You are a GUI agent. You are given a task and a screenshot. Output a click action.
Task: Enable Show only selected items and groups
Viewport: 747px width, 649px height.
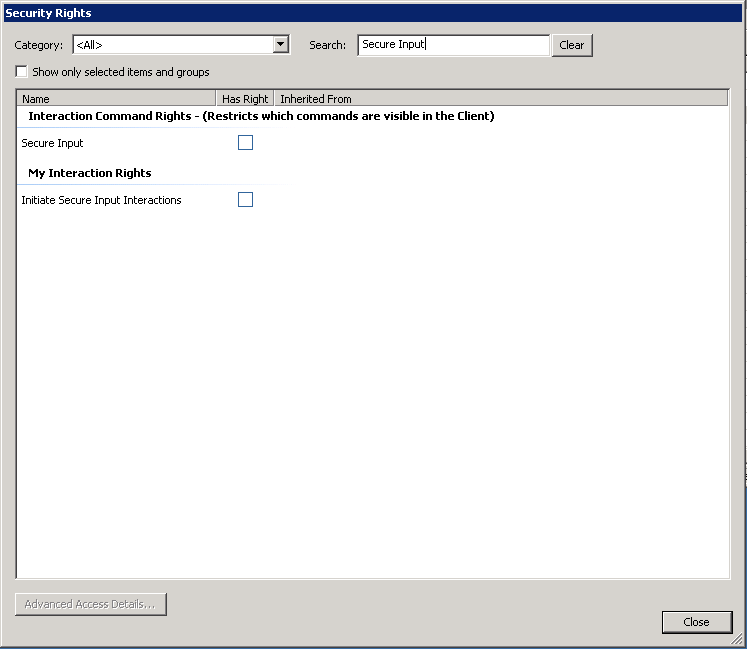click(22, 72)
